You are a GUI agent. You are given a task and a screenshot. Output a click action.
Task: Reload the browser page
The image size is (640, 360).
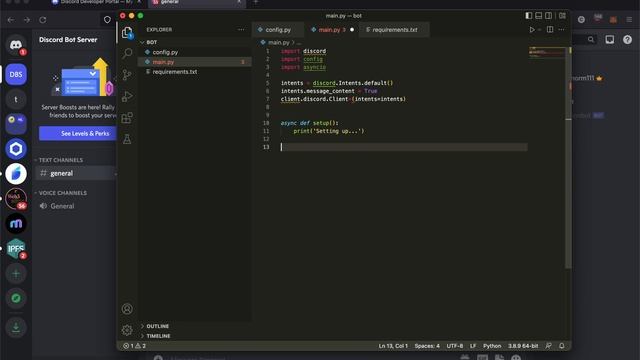[x=42, y=20]
